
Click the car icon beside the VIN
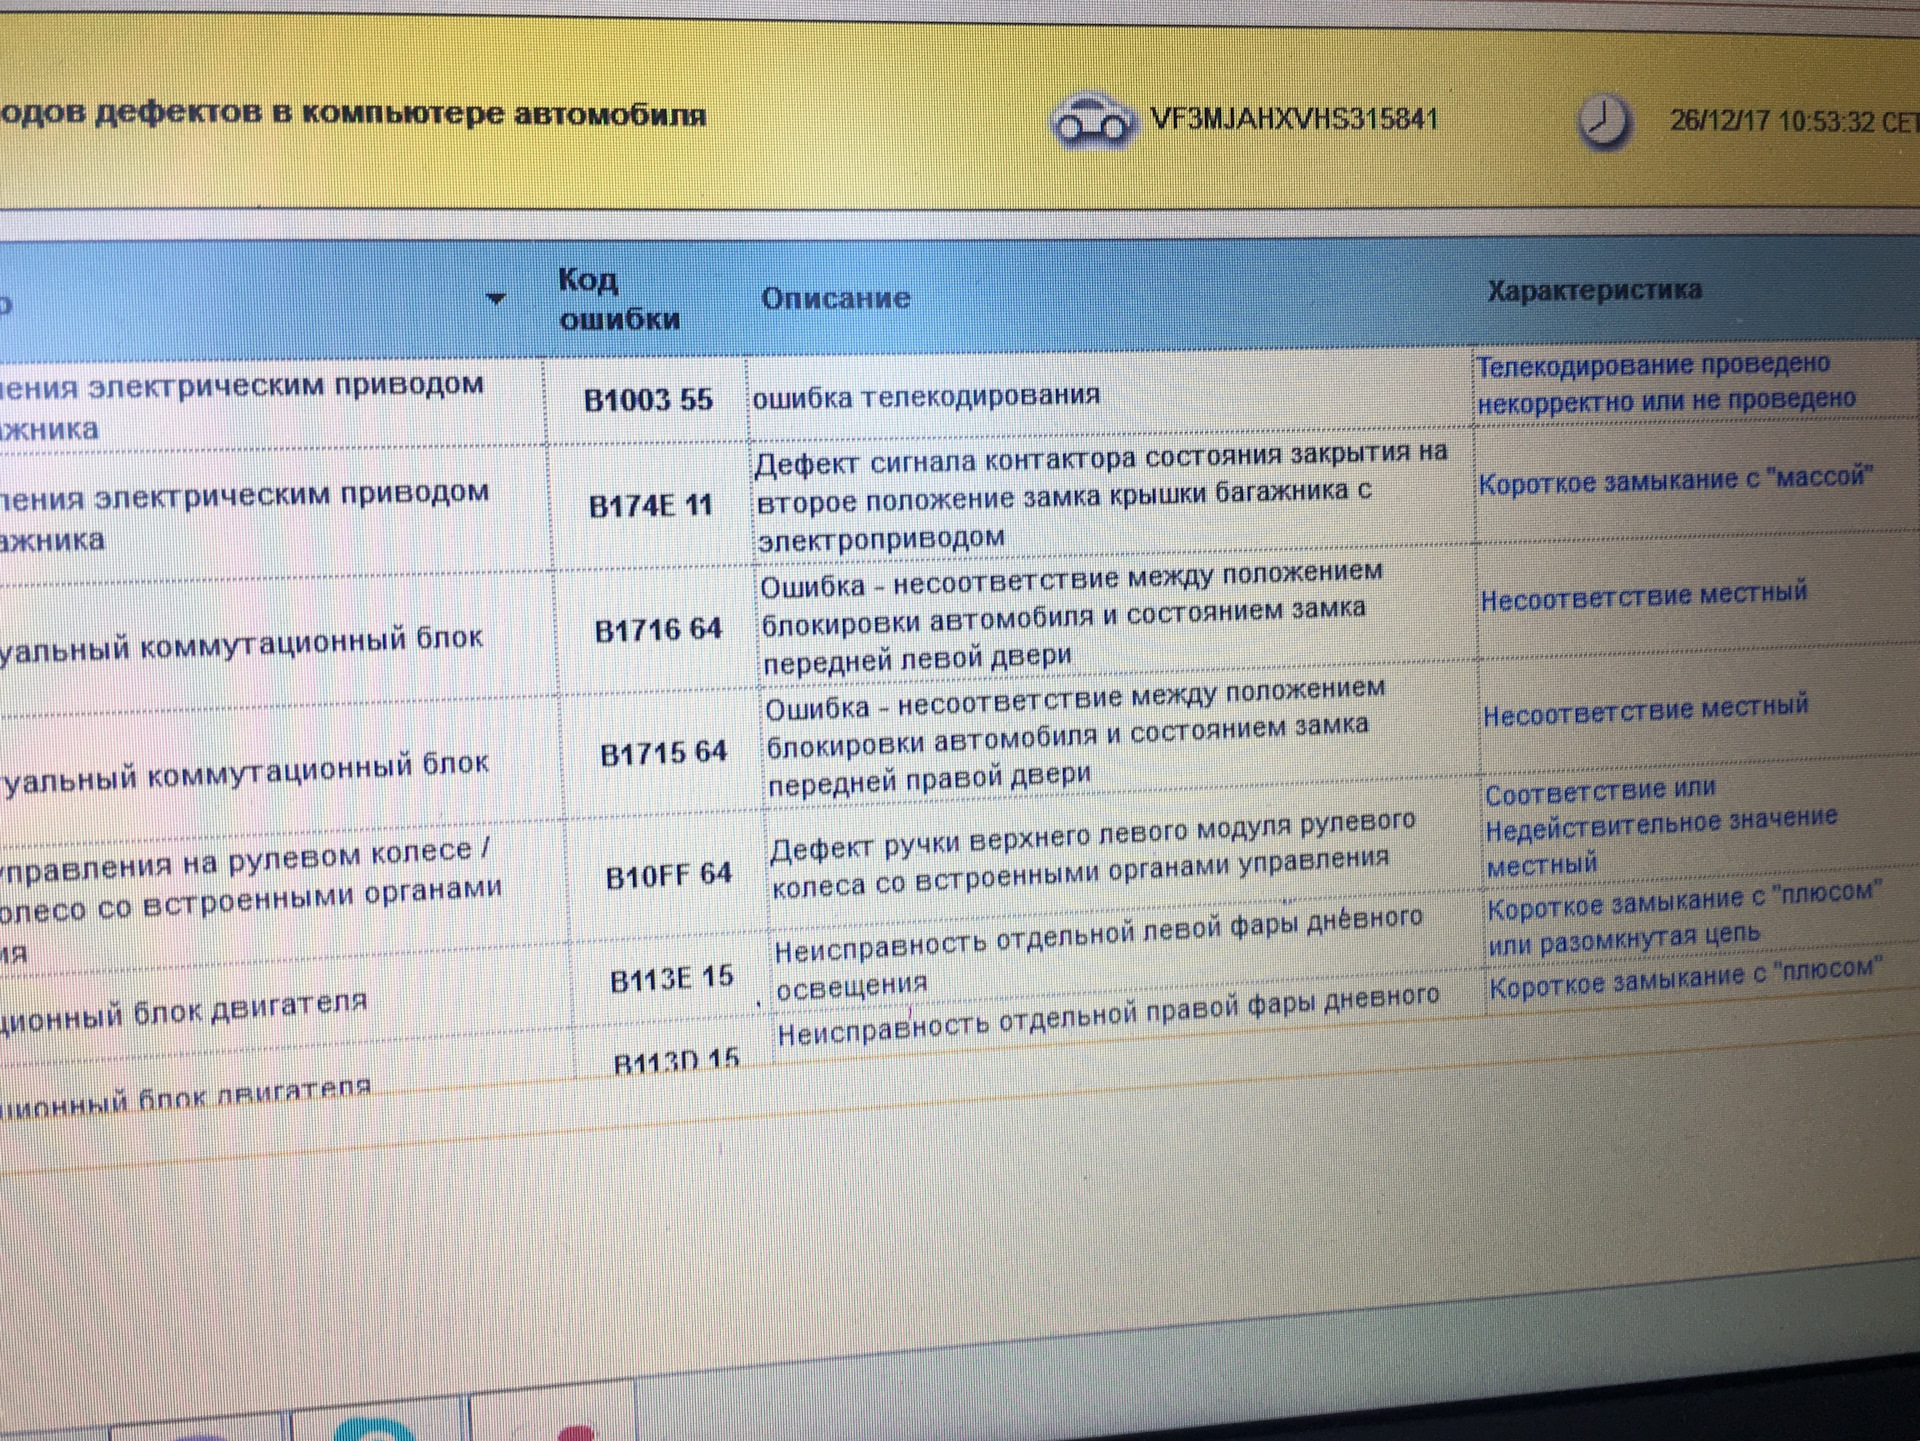(1093, 120)
